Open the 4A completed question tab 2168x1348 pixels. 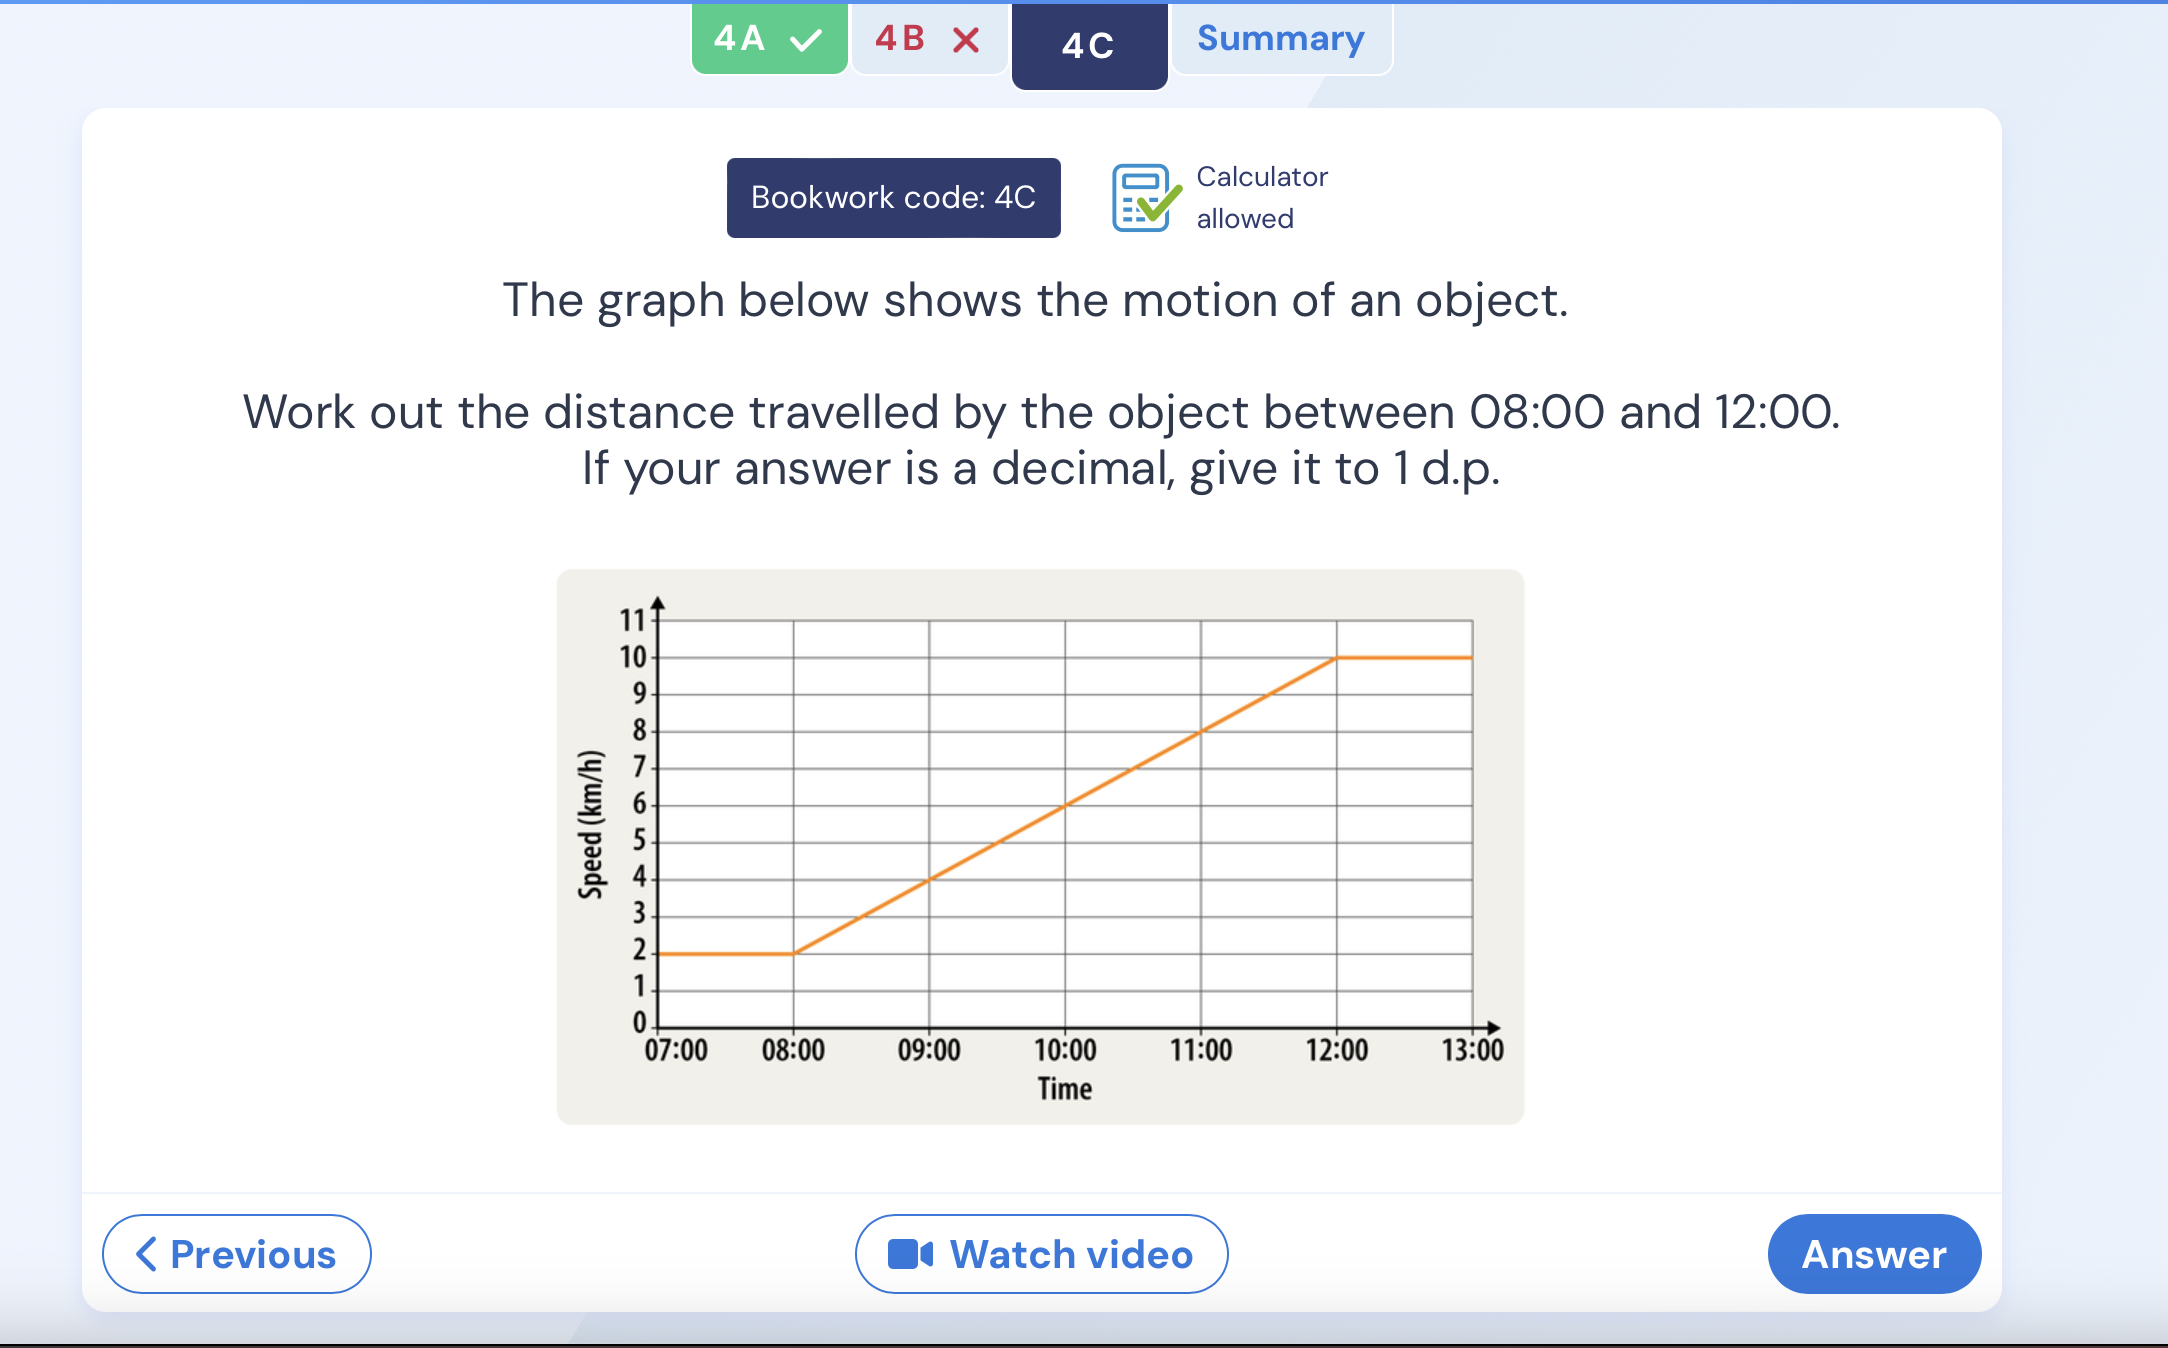pos(769,39)
